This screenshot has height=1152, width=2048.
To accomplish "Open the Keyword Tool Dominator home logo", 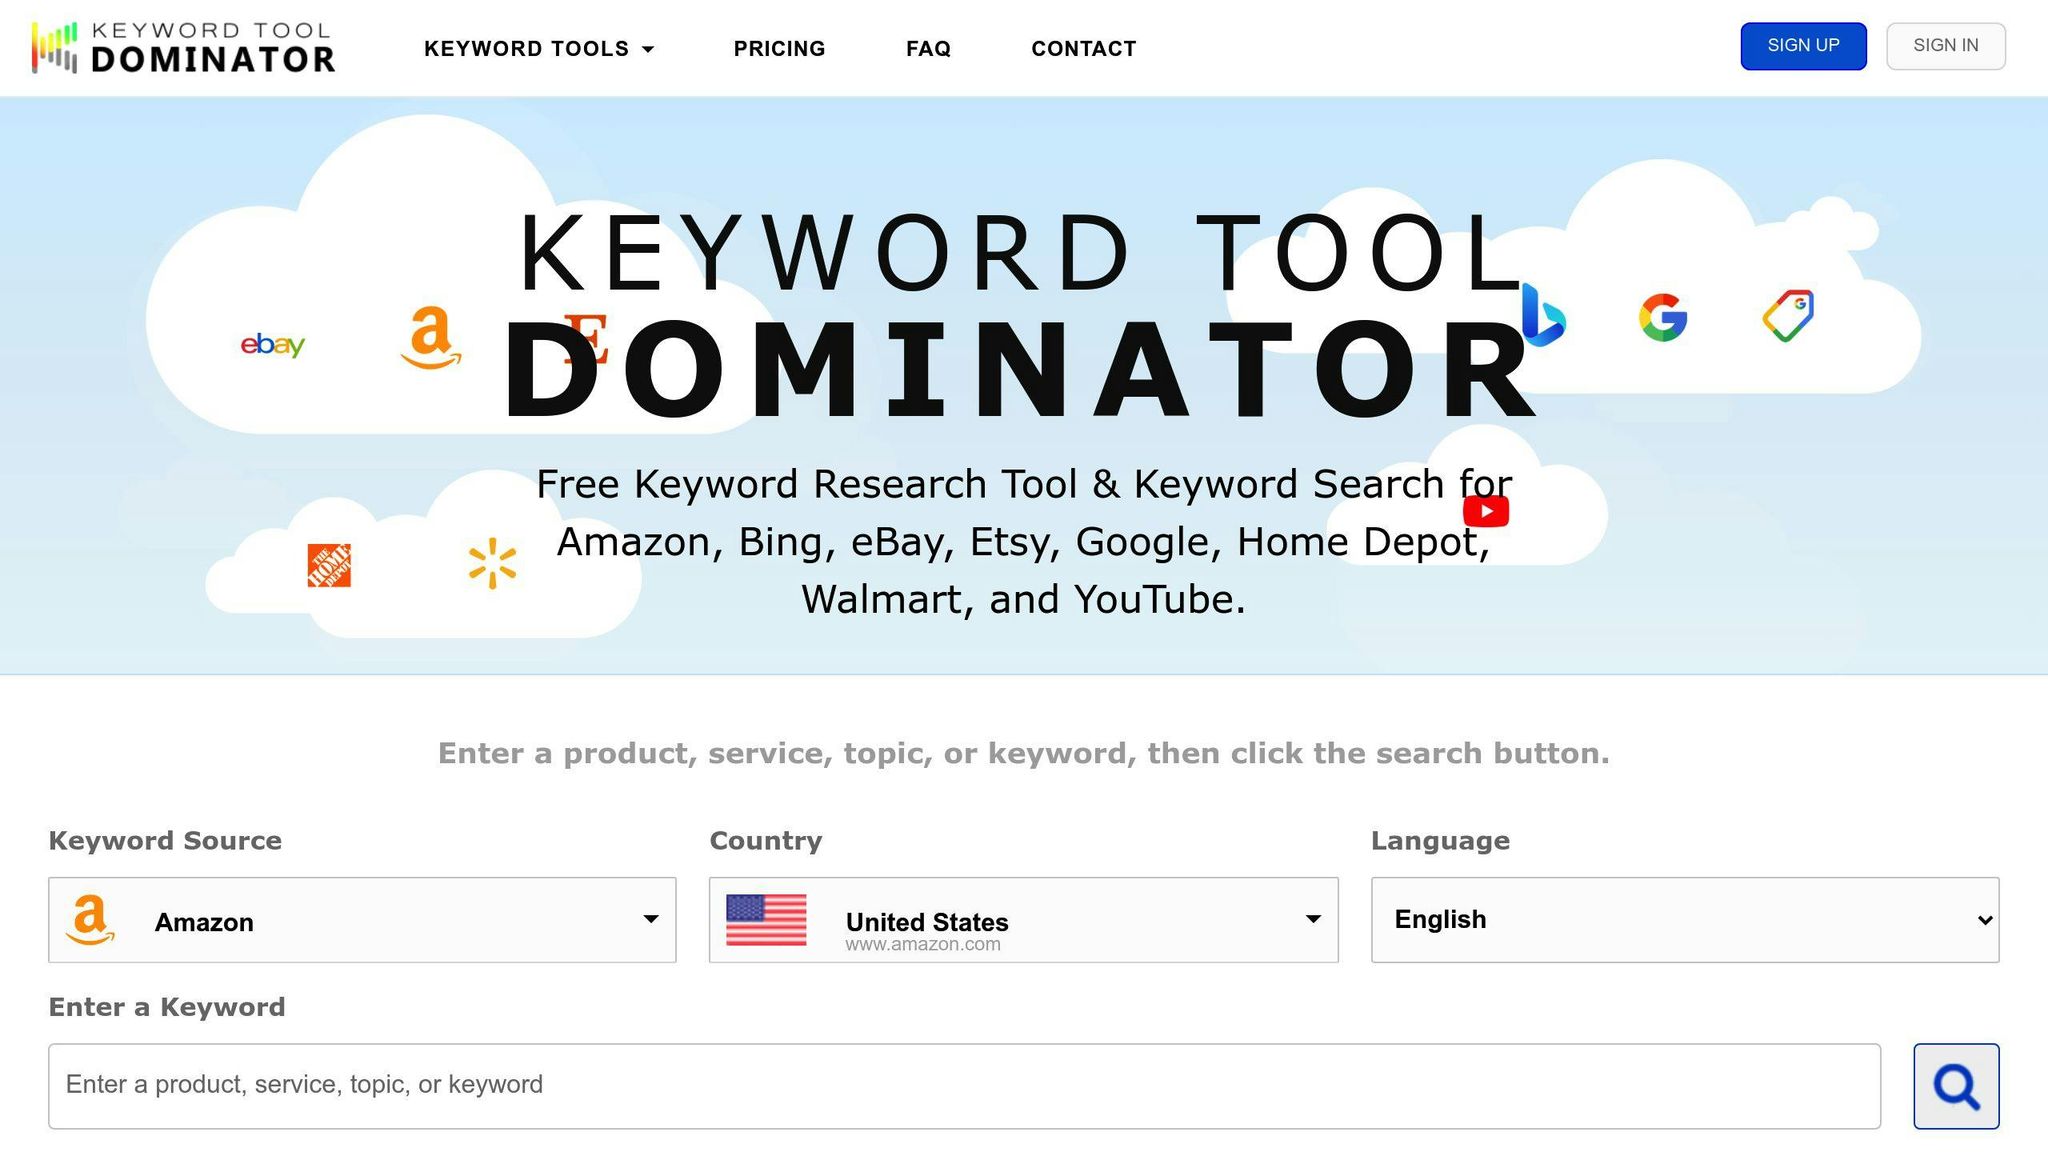I will tap(183, 47).
